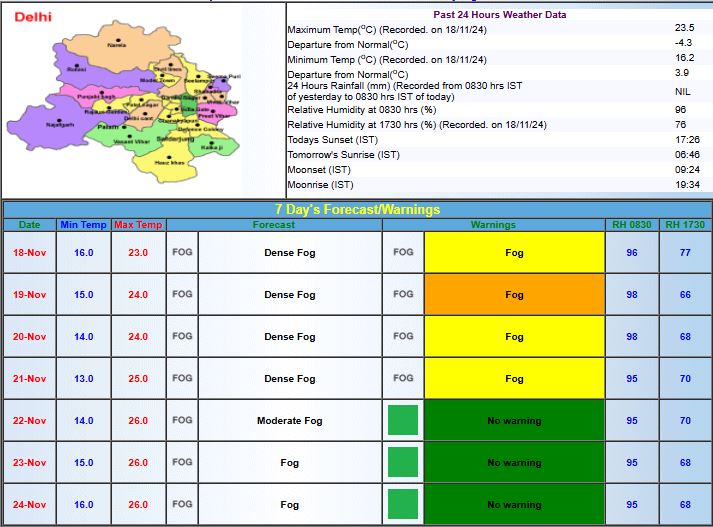Click the Dense Fog forecast text for 18-Nov

point(290,252)
